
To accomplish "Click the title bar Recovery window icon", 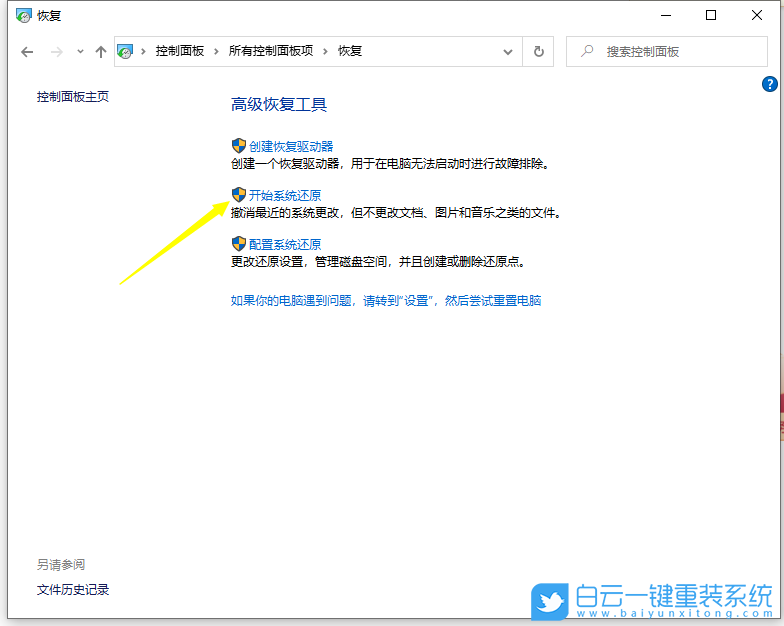I will (x=23, y=16).
